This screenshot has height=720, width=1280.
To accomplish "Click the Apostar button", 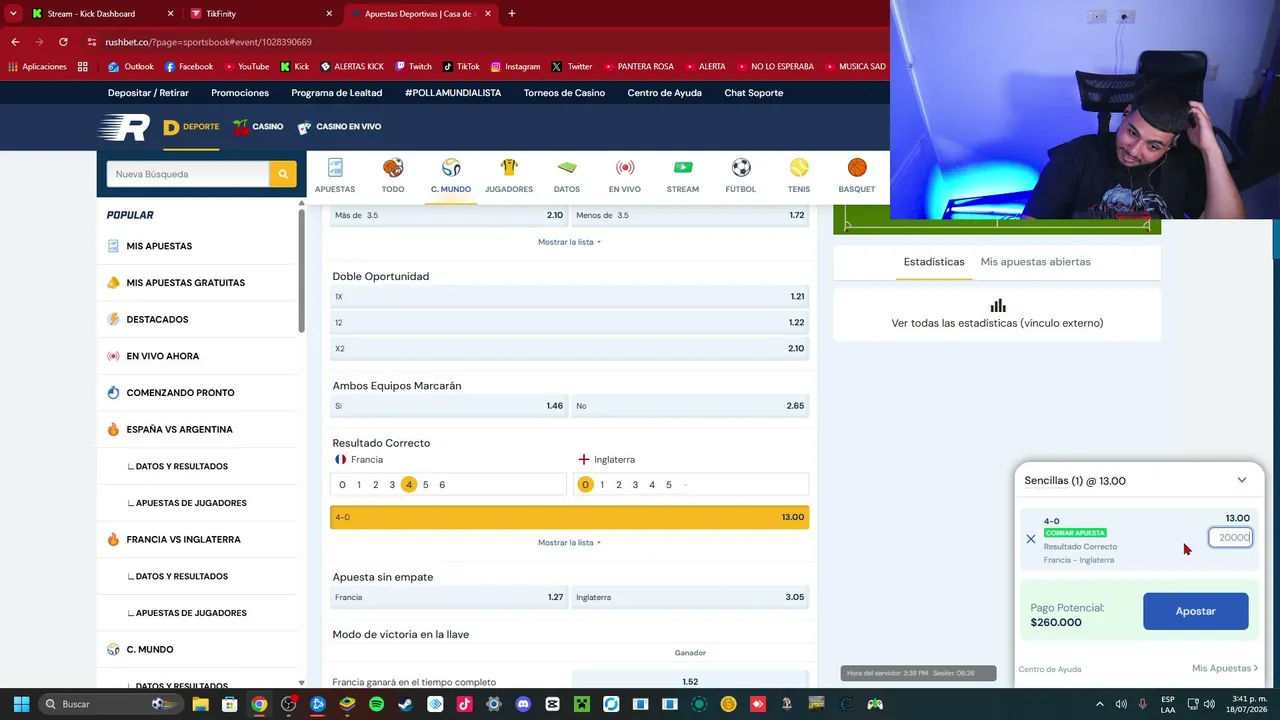I will [x=1195, y=611].
